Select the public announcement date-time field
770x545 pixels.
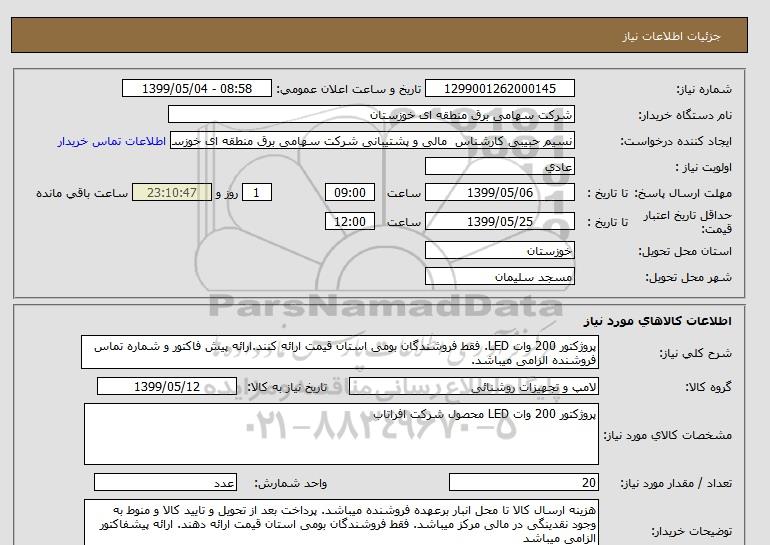(196, 89)
